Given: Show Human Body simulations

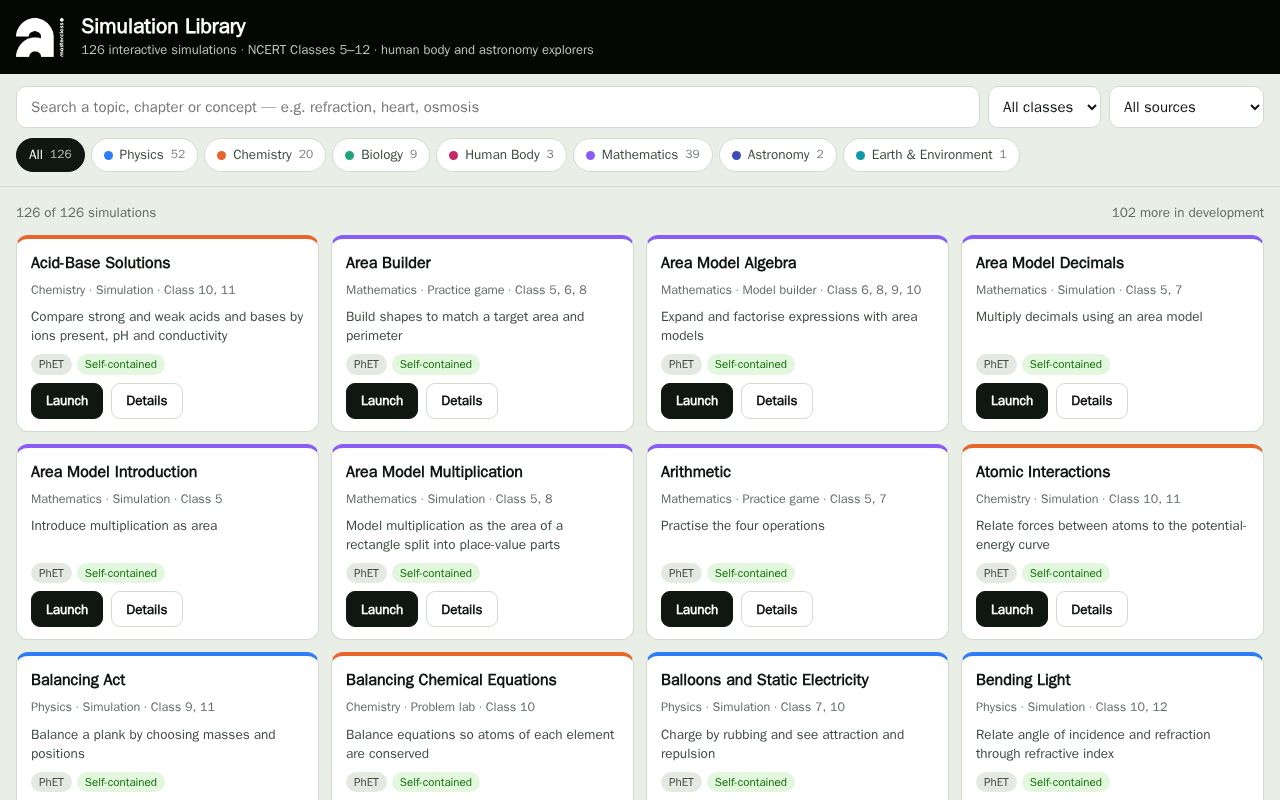Looking at the screenshot, I should point(501,155).
